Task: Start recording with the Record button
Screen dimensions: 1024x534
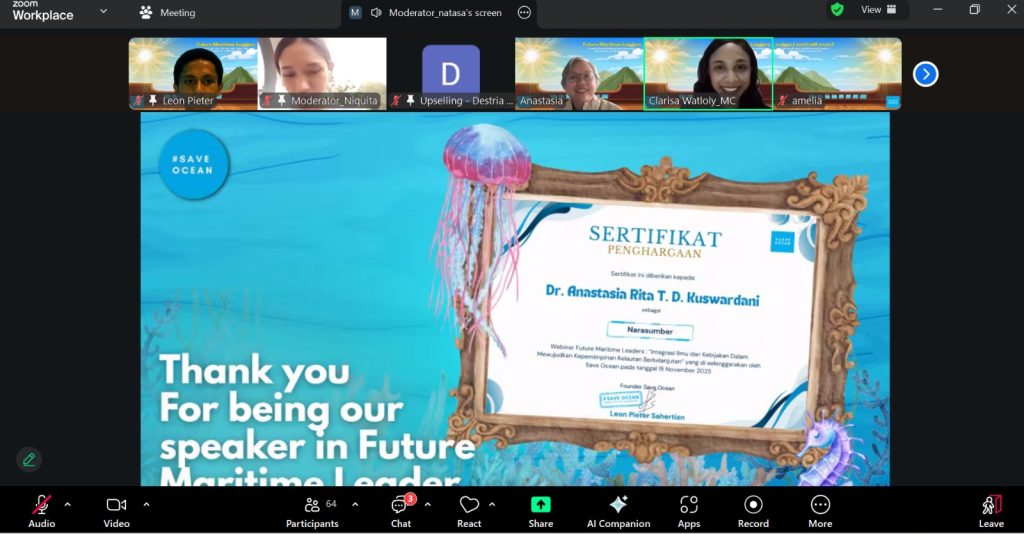Action: 753,511
